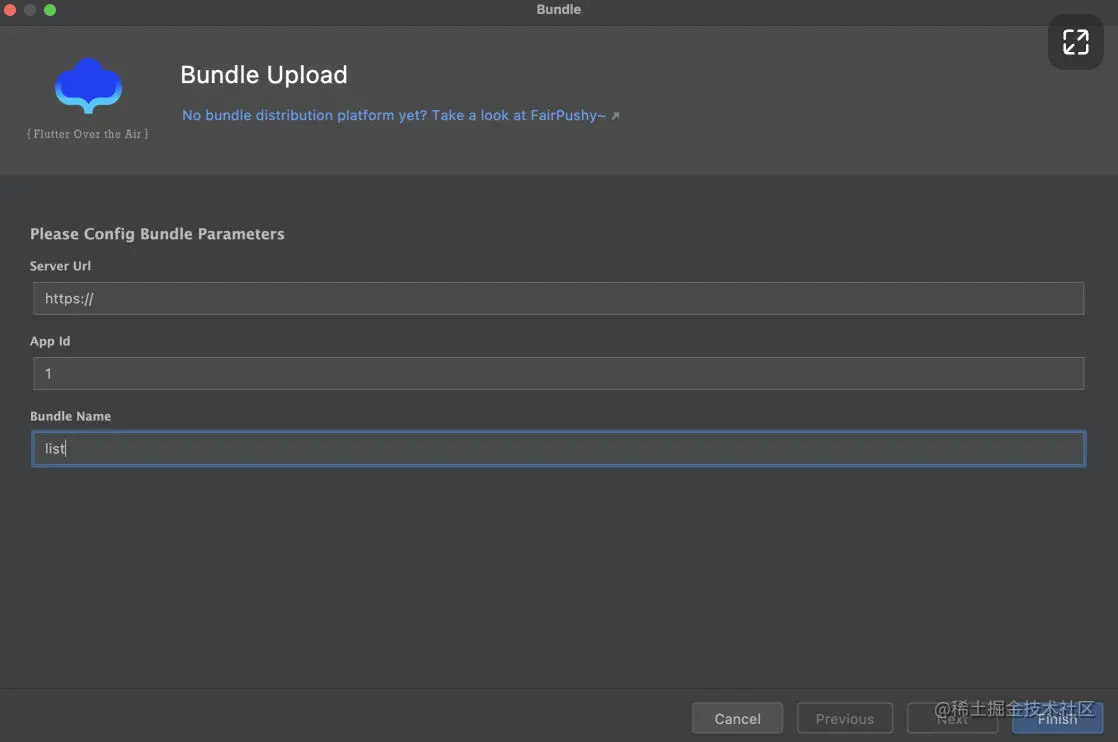The image size is (1118, 742).
Task: Click the Bundle Name label
Action: pos(71,416)
